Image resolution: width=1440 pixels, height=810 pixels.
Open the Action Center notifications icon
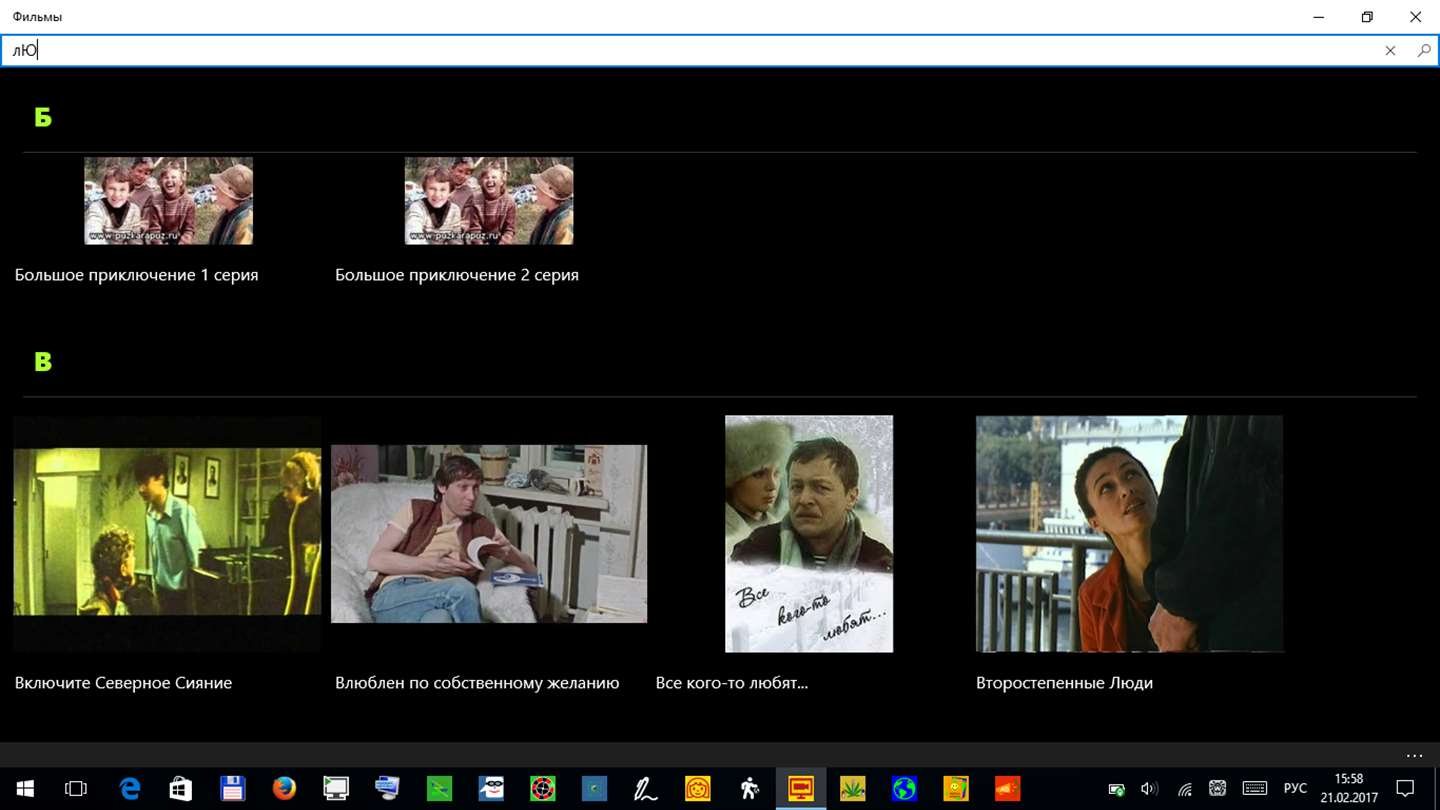(1405, 789)
